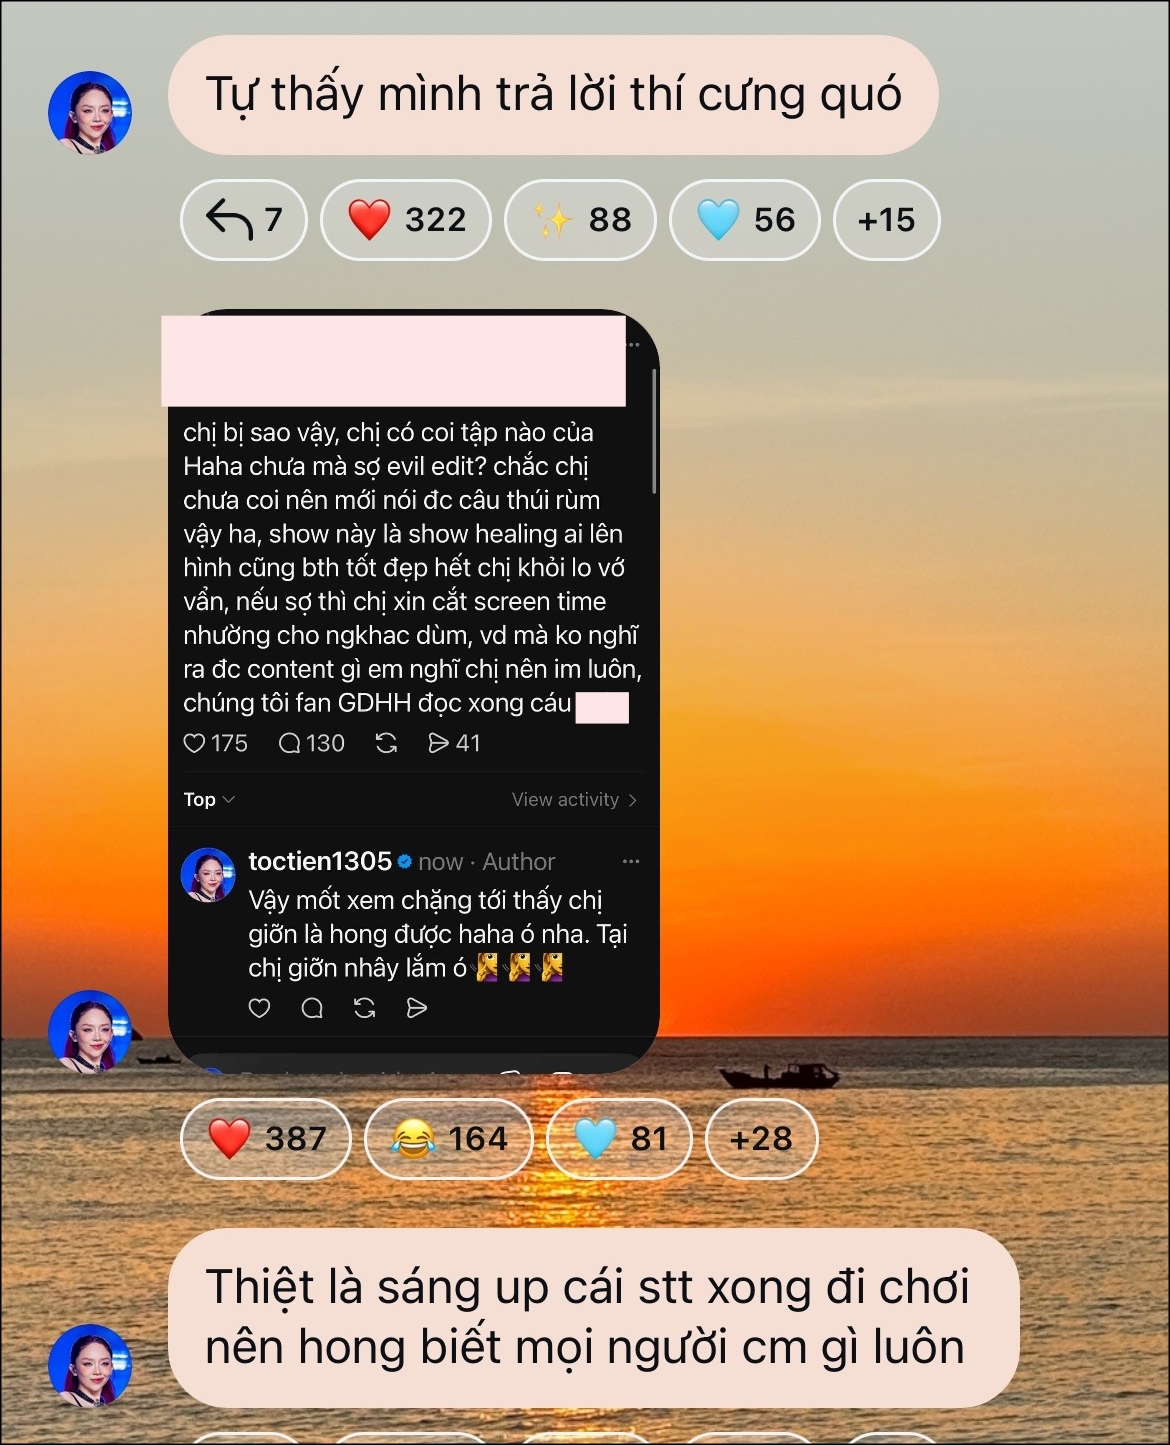Image resolution: width=1170 pixels, height=1445 pixels.
Task: Tap the laughing emoji reaction showing 164
Action: 449,1138
